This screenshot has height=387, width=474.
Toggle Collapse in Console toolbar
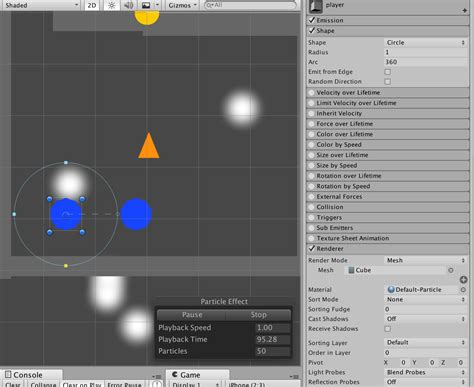tap(43, 384)
